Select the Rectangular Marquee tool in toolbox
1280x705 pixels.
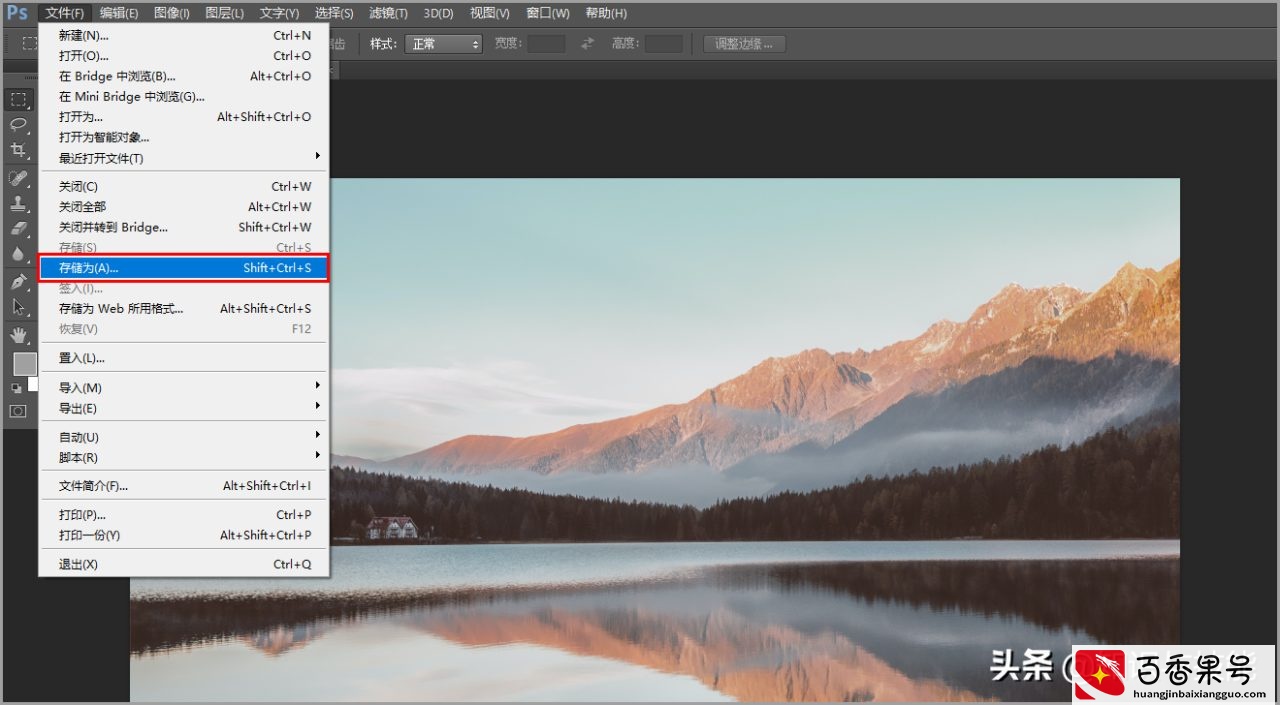click(x=19, y=99)
